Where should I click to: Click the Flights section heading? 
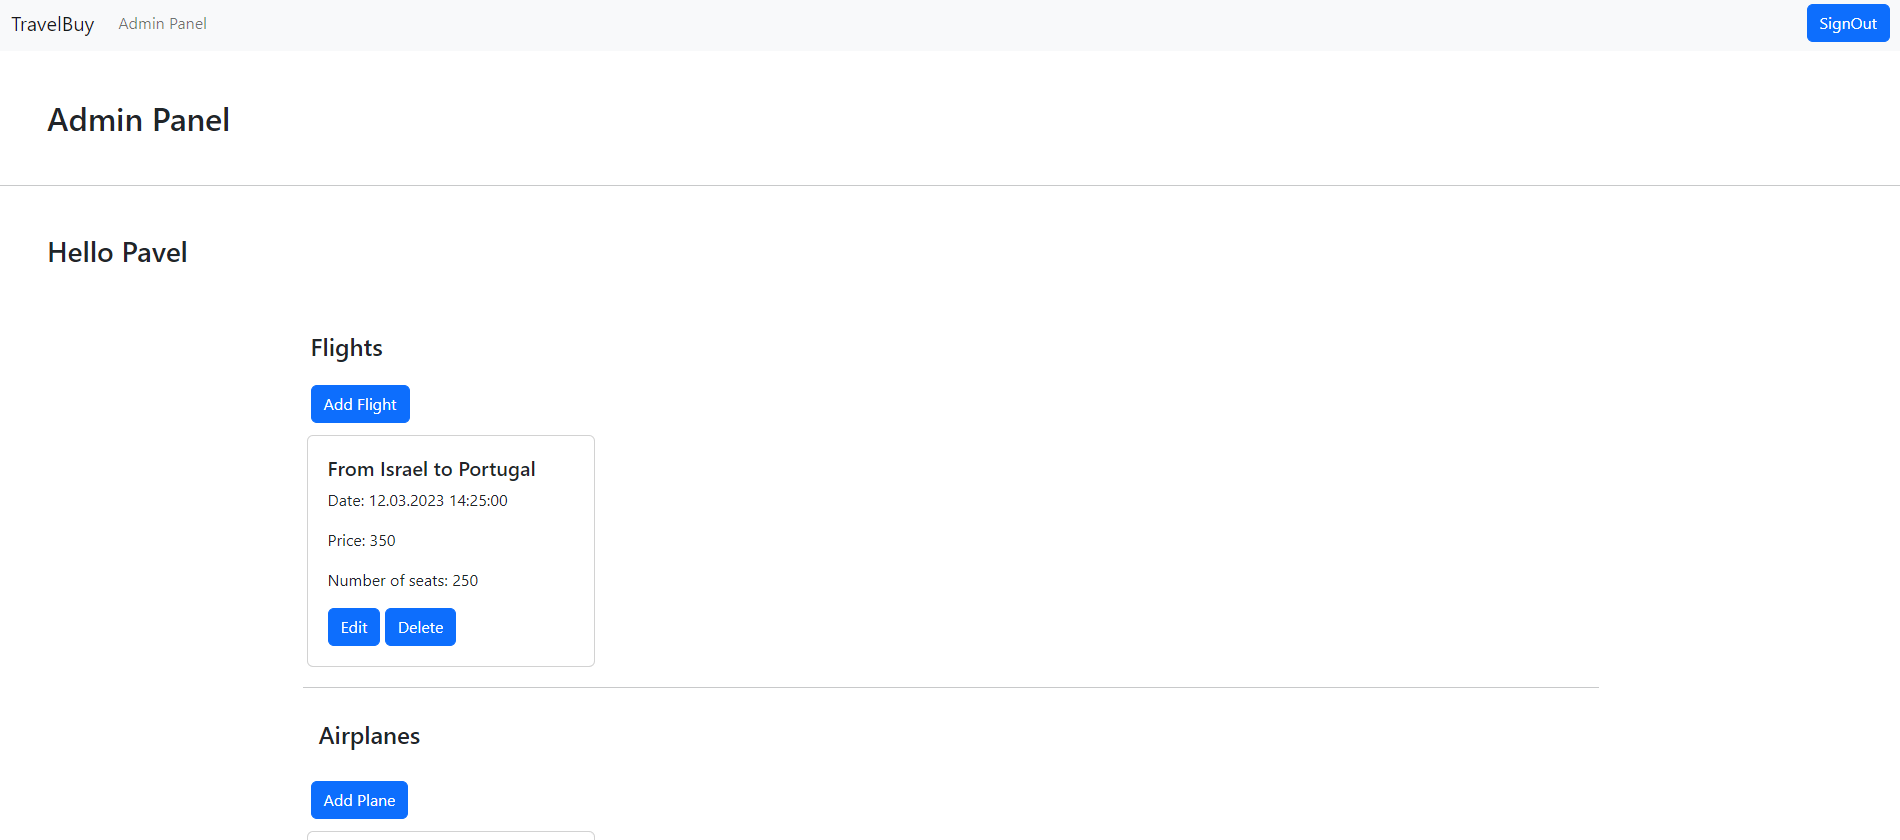[x=346, y=348]
